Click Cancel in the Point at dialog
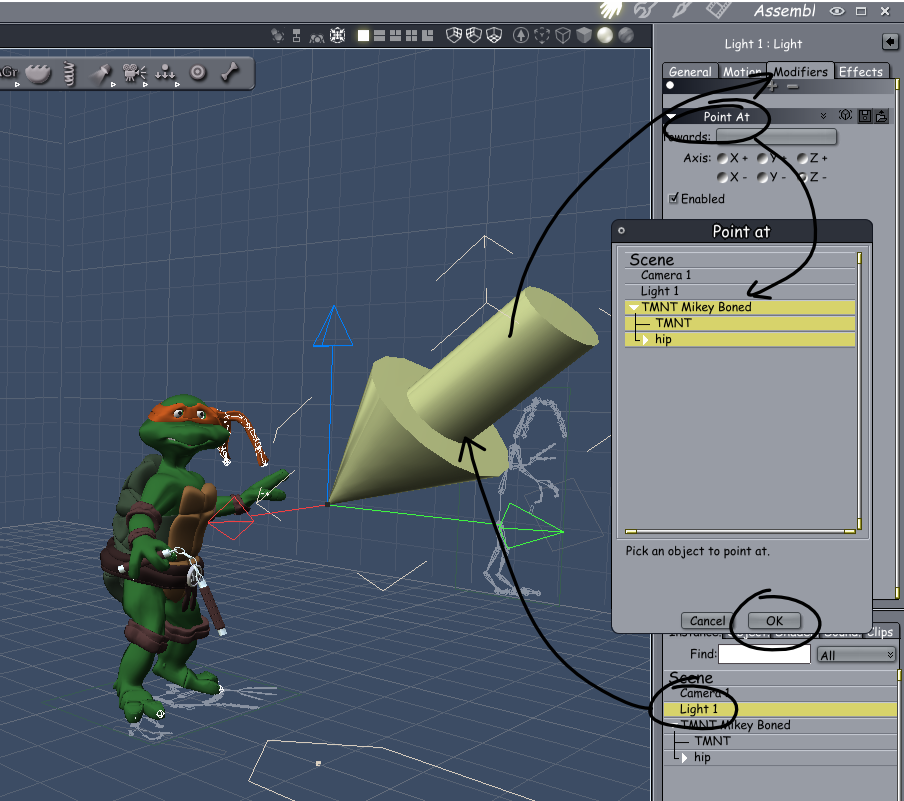 click(707, 621)
